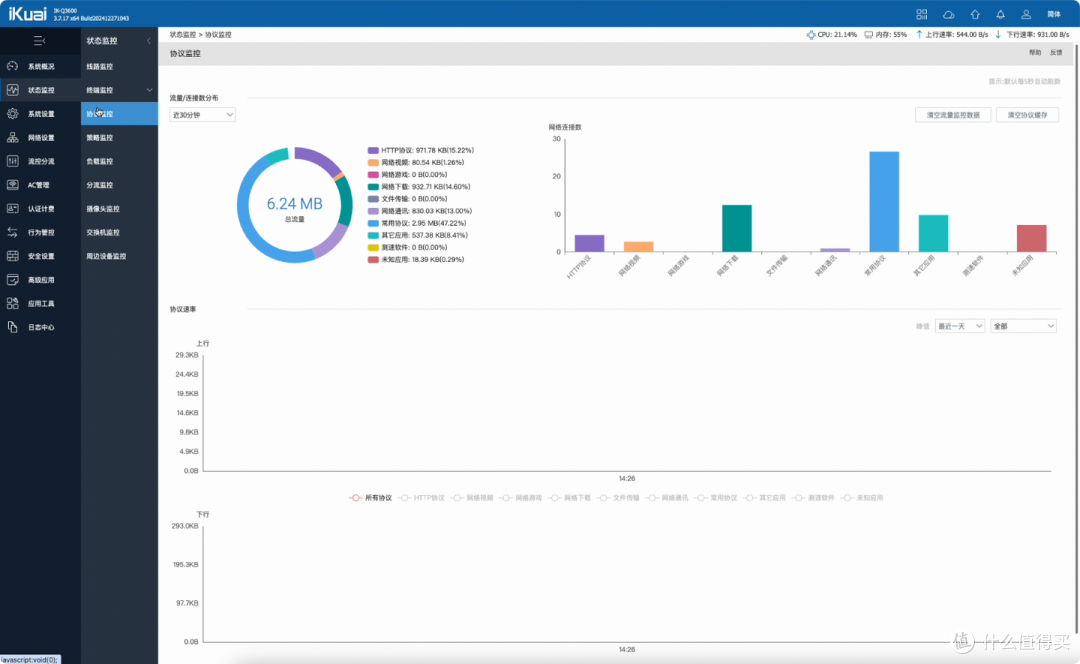
Task: Open the user account icon
Action: (1026, 14)
